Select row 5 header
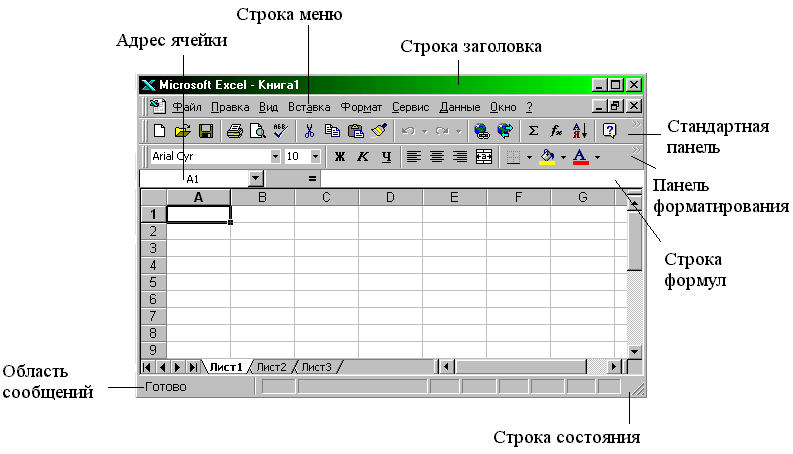Screen dimensions: 793x454 (153, 282)
